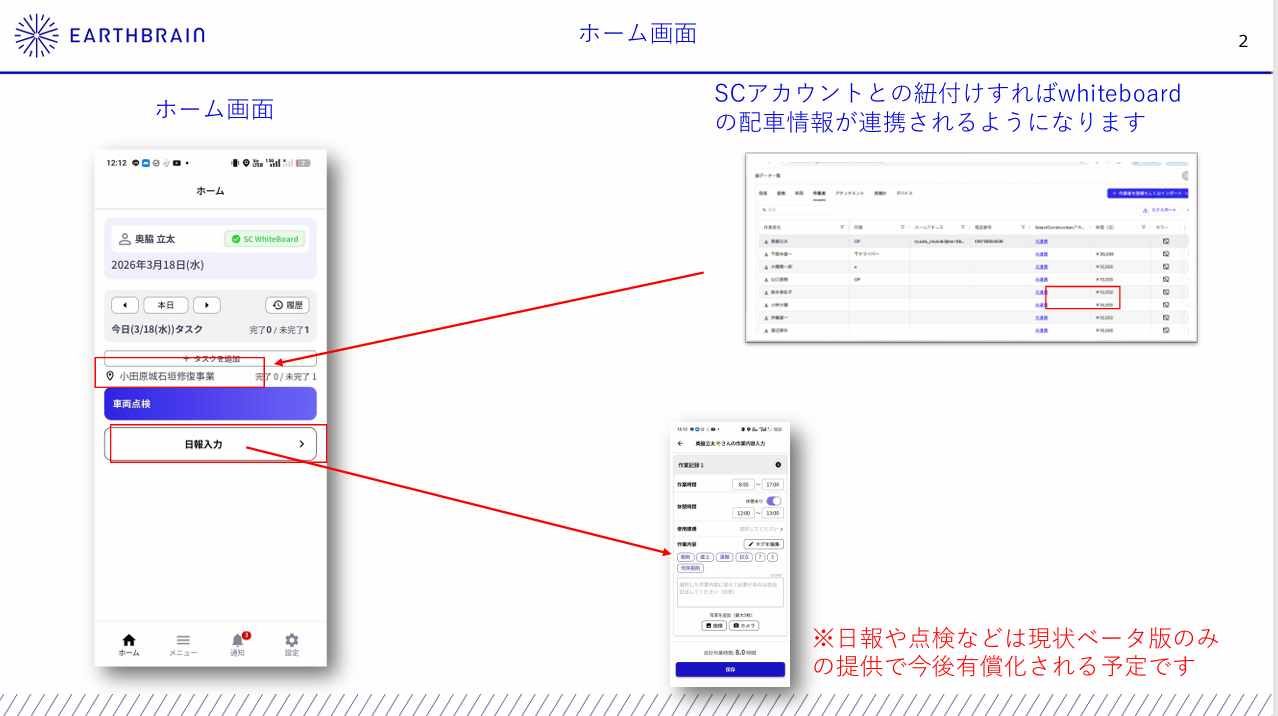Click the color icon in the first worker row
Screen dimensions: 1278x716
tap(1165, 241)
